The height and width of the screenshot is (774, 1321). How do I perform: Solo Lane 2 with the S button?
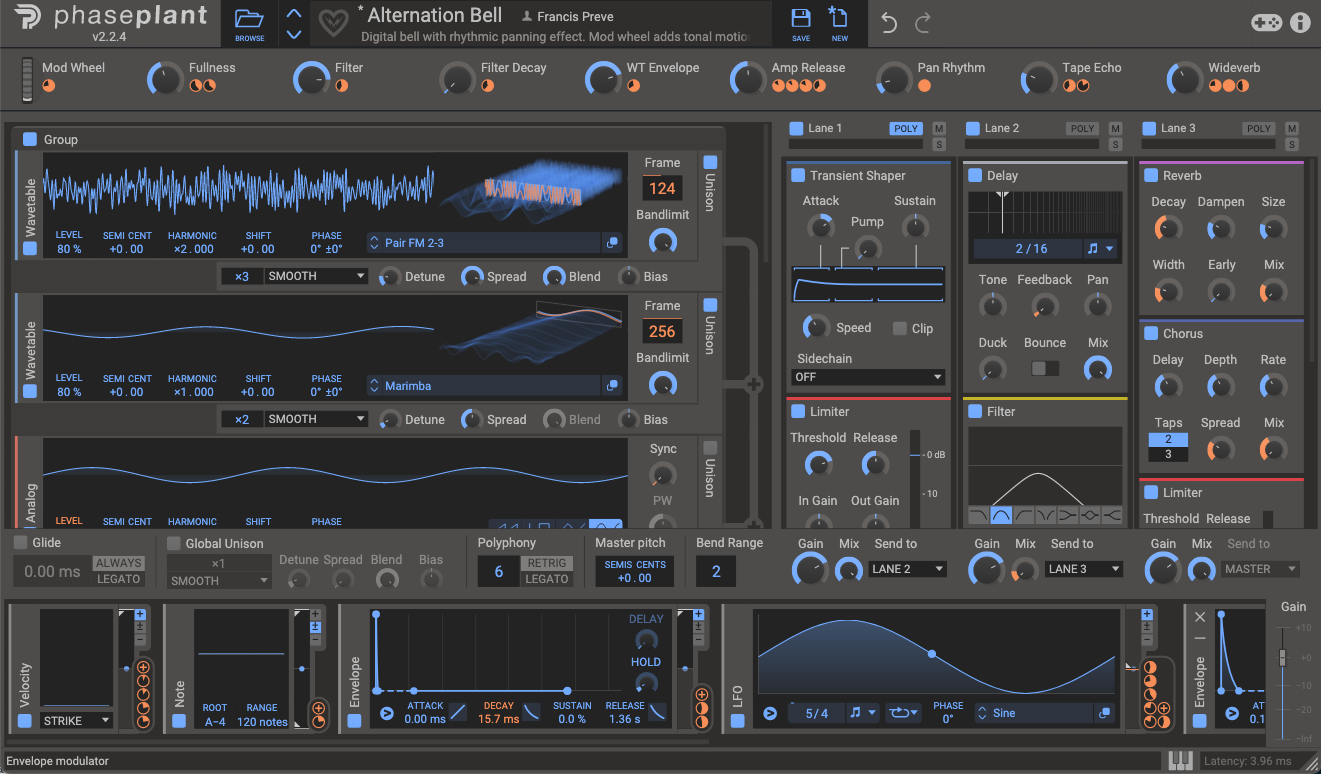coord(1116,145)
